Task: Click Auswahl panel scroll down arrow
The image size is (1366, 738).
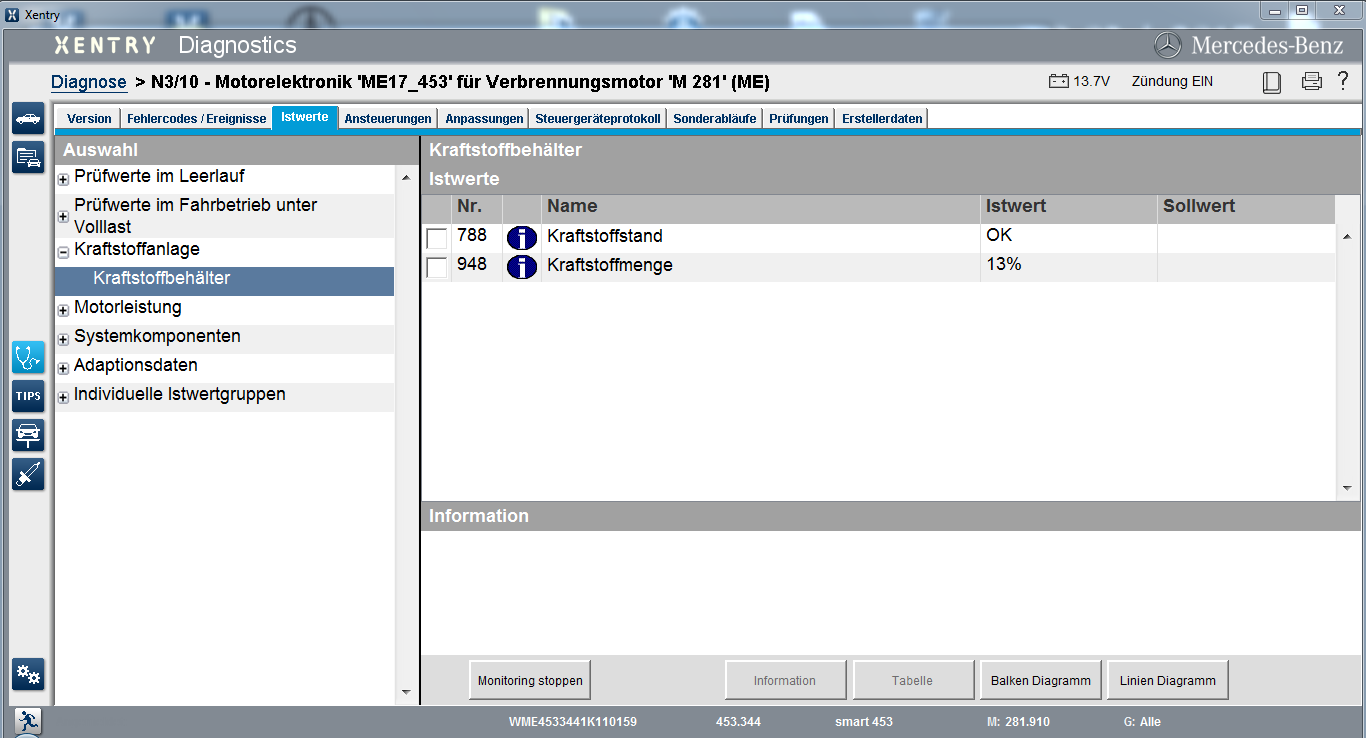Action: coord(405,691)
